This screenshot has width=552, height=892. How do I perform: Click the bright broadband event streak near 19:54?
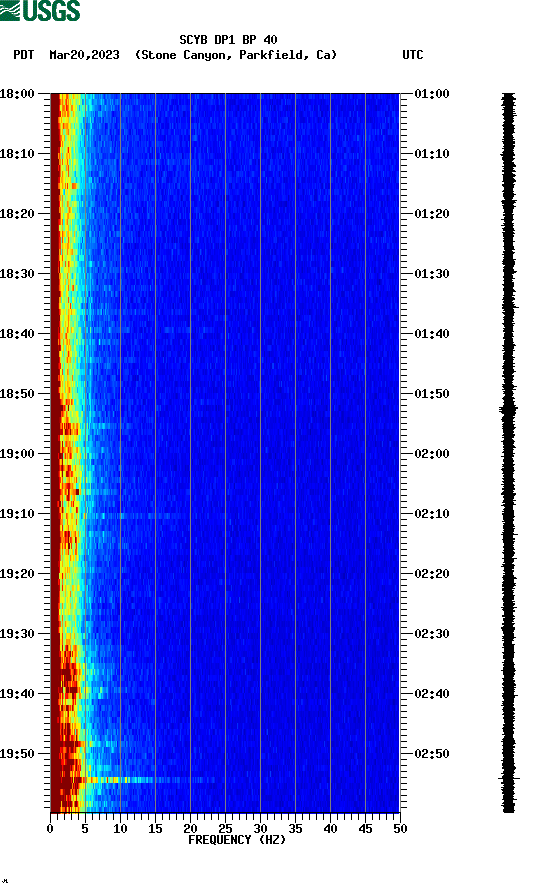149,779
